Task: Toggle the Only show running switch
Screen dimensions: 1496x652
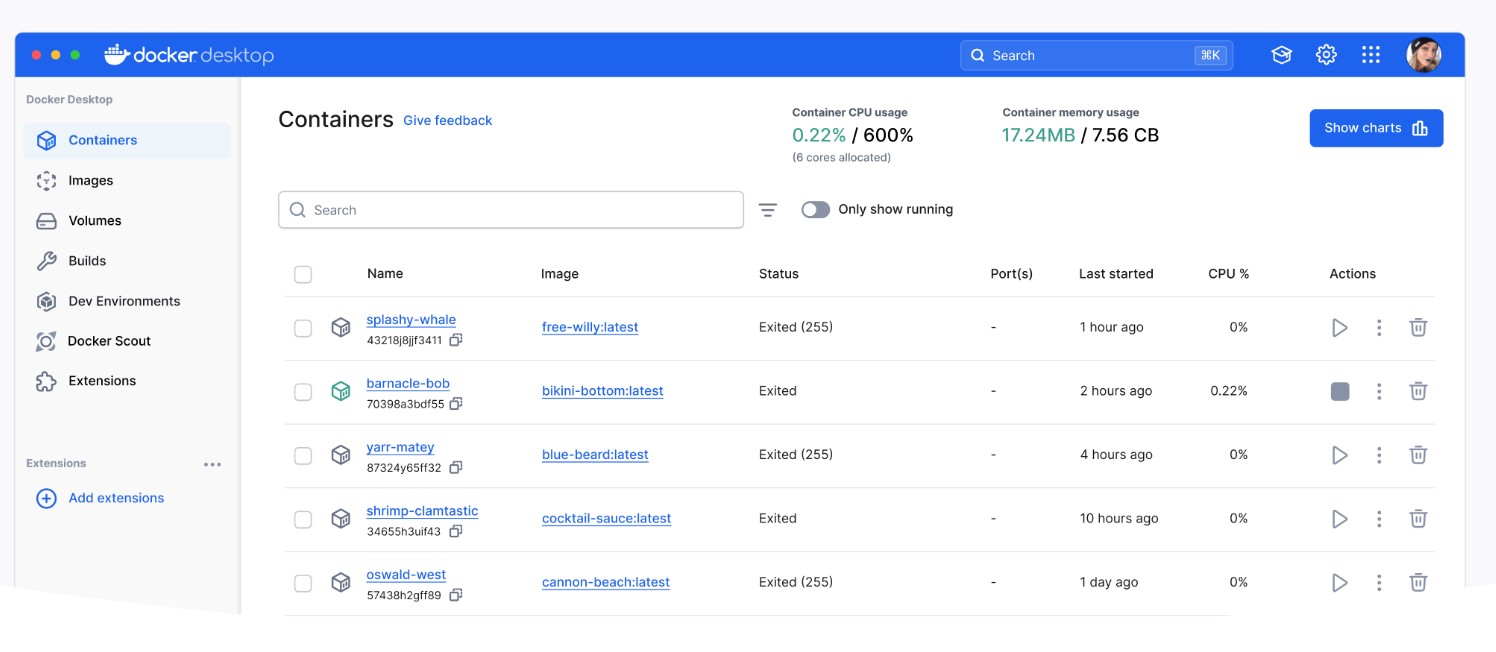Action: 815,210
